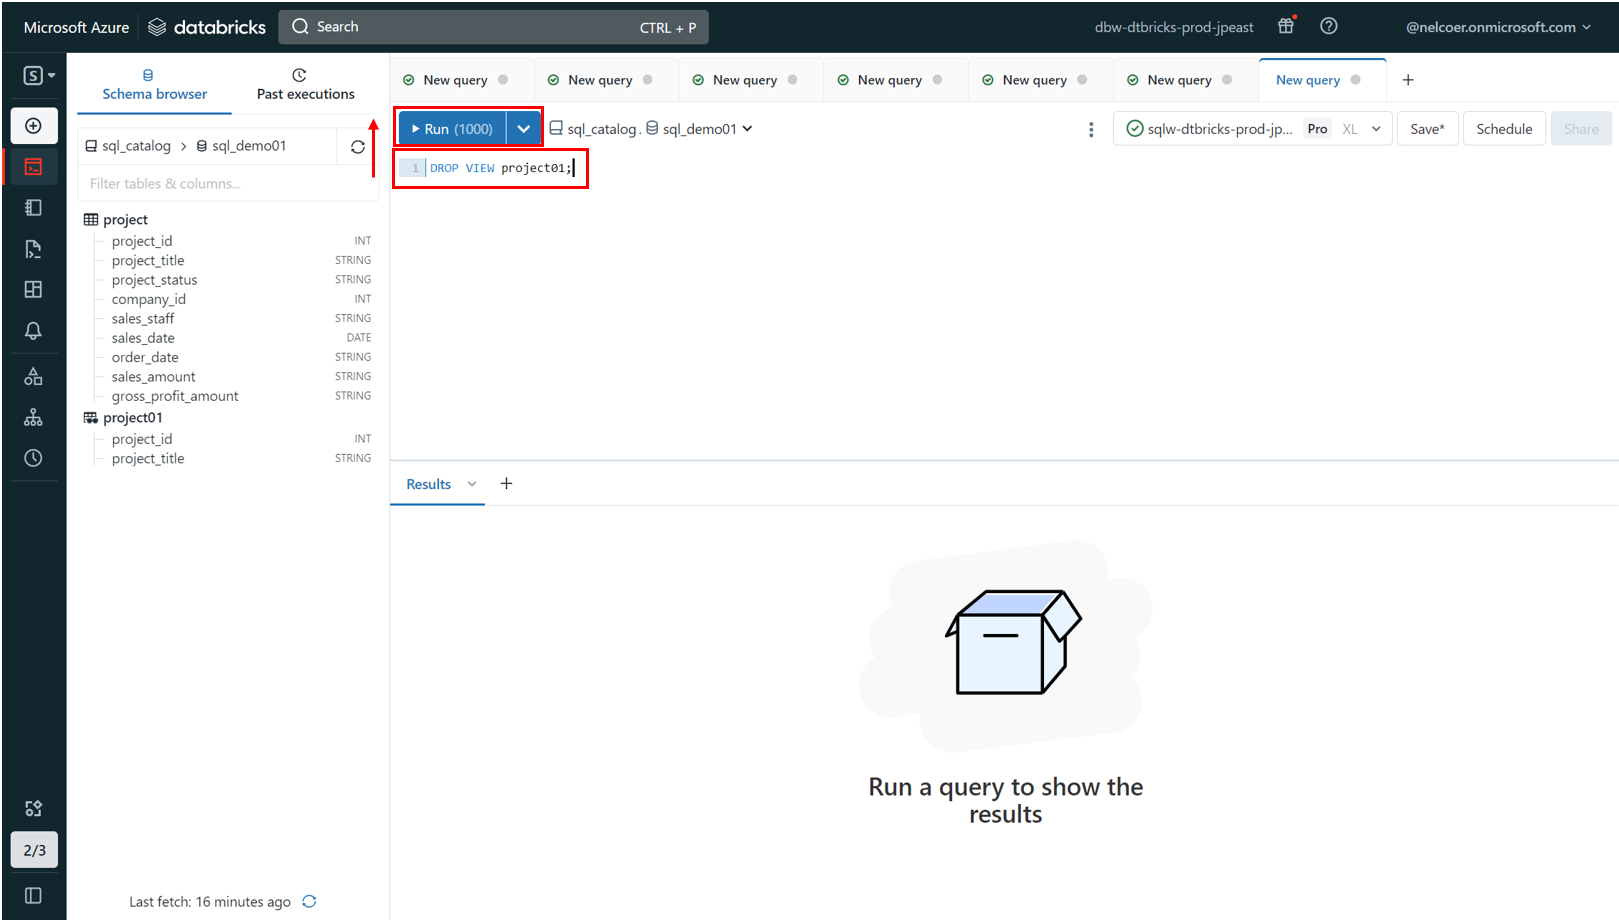Open the SQL Editor sidebar icon

point(33,167)
